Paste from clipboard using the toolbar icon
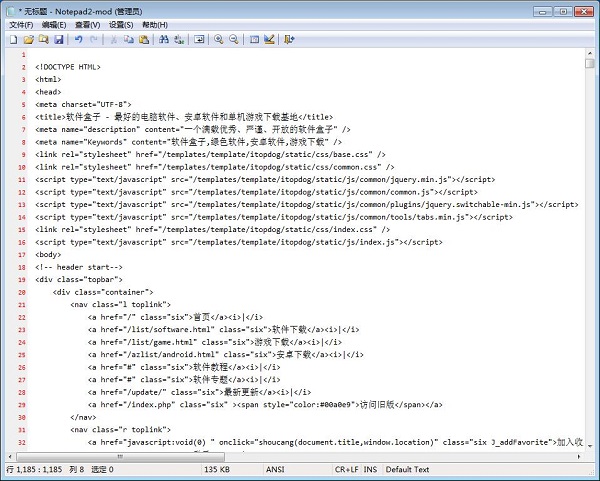 (x=144, y=39)
